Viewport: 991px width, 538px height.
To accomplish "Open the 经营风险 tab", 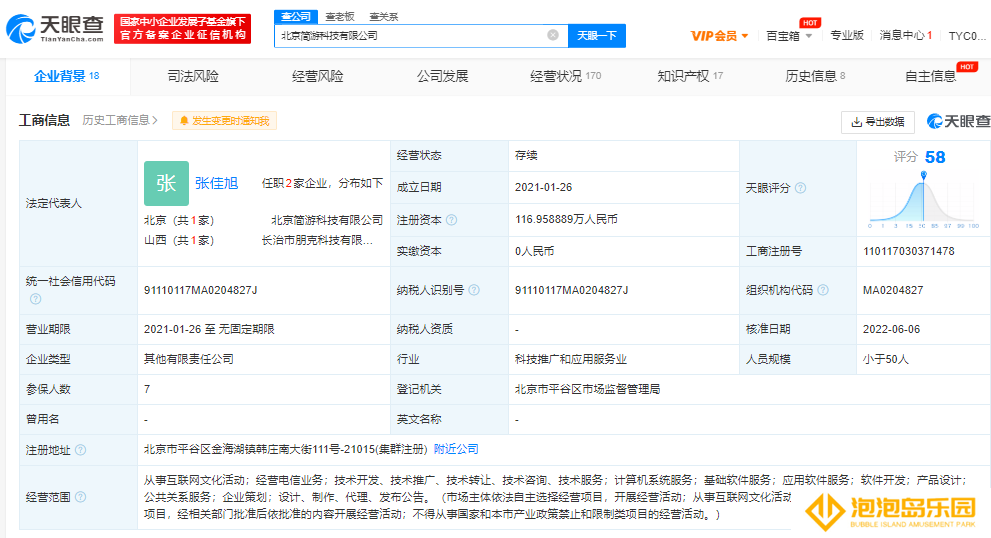I will 317,76.
